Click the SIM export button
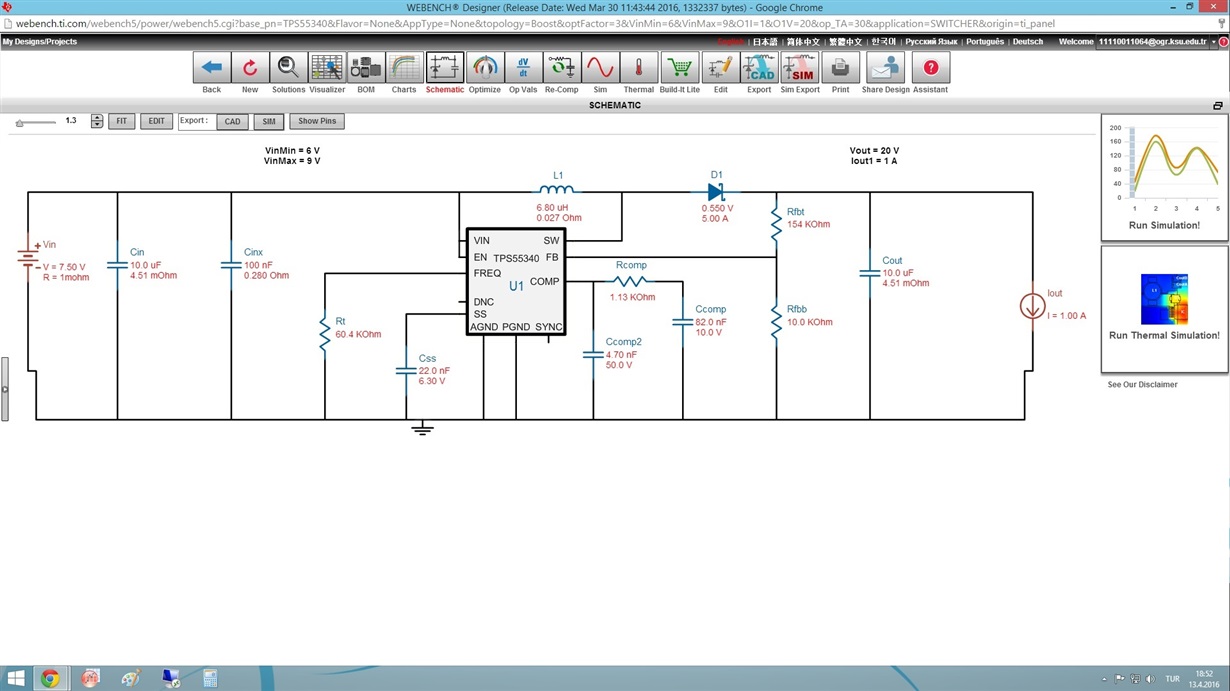 269,121
